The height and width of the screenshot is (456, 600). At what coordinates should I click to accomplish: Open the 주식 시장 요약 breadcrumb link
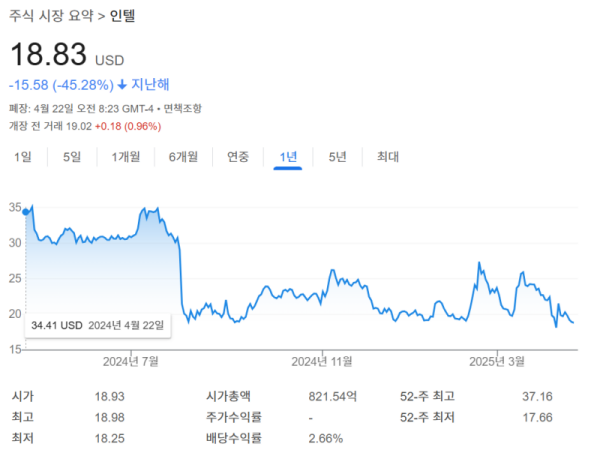[x=51, y=16]
